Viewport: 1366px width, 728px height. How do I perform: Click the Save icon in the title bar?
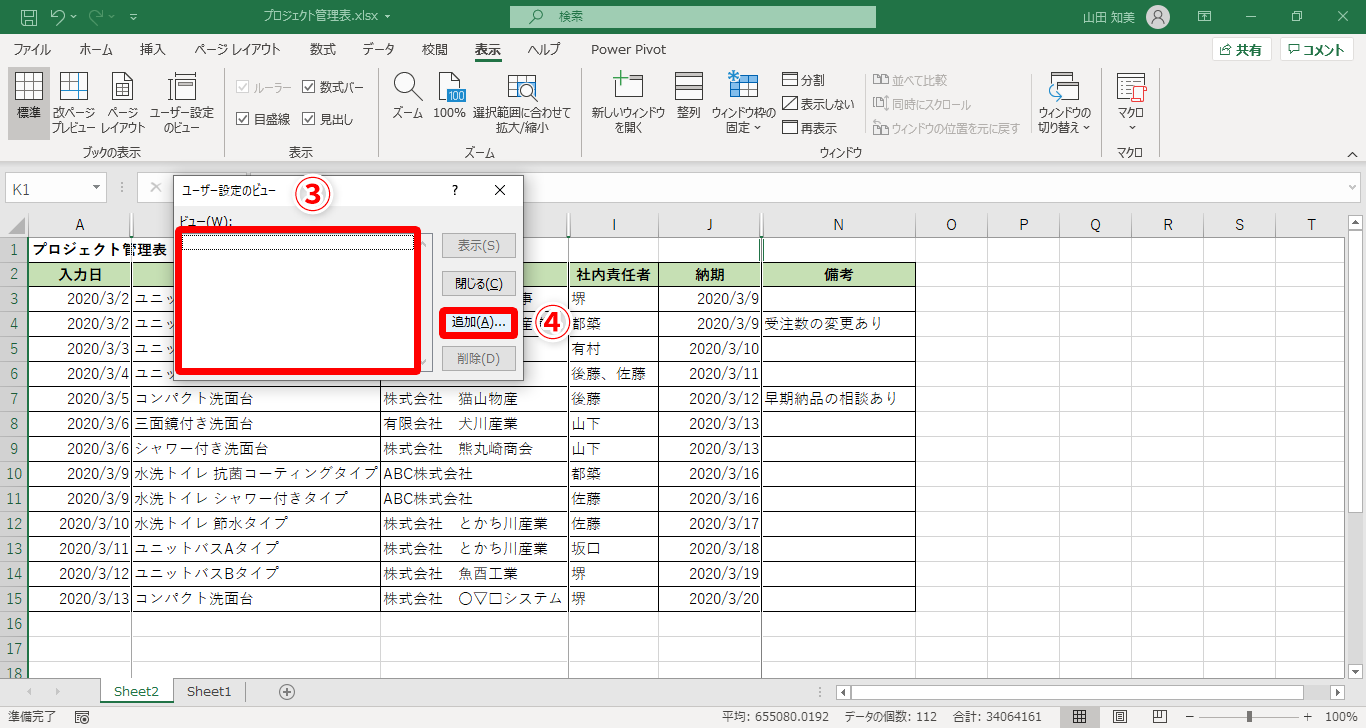click(x=29, y=17)
